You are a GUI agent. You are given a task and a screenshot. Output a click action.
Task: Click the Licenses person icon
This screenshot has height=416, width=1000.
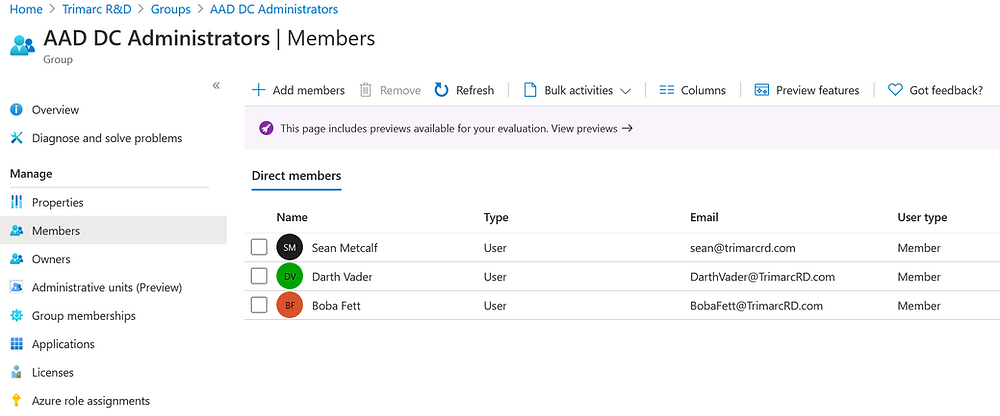17,372
